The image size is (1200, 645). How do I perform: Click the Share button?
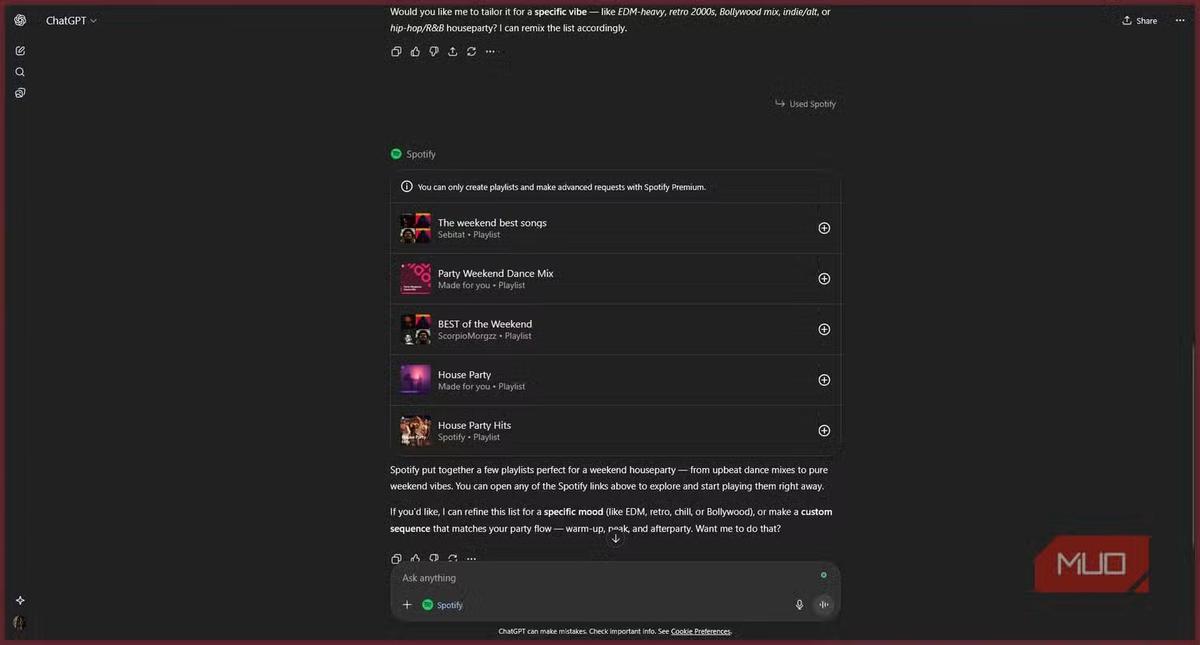click(1139, 20)
